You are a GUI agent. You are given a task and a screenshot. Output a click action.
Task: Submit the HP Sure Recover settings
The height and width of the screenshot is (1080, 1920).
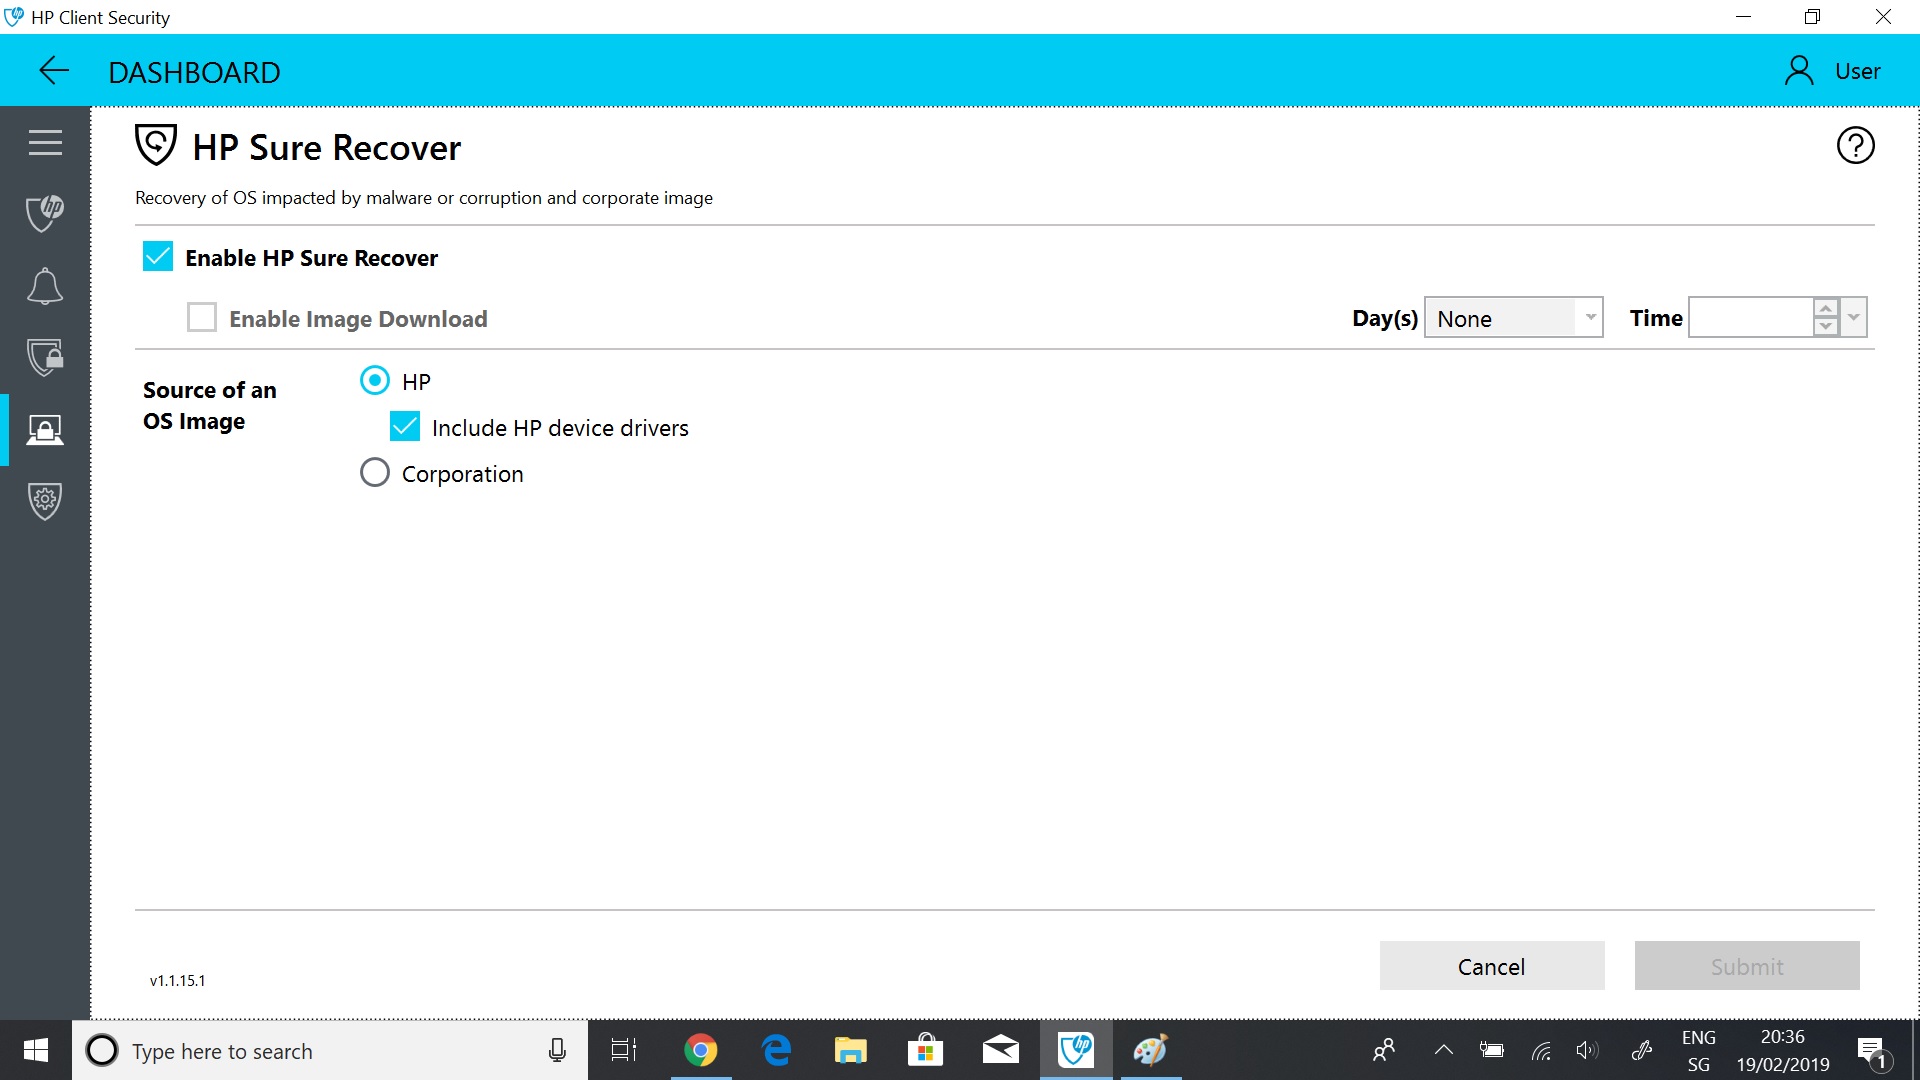pyautogui.click(x=1746, y=965)
